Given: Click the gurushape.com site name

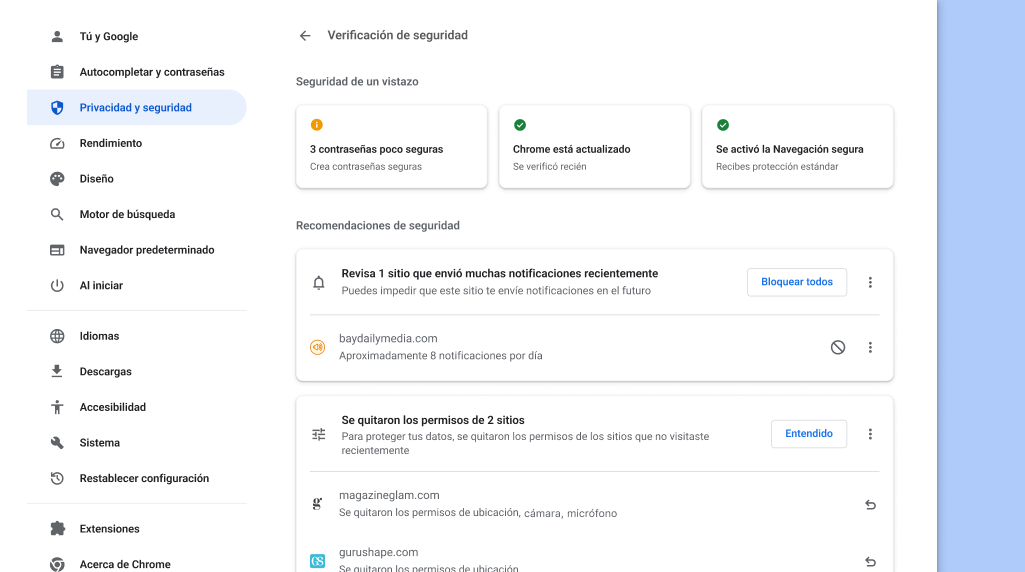Looking at the screenshot, I should coord(378,552).
